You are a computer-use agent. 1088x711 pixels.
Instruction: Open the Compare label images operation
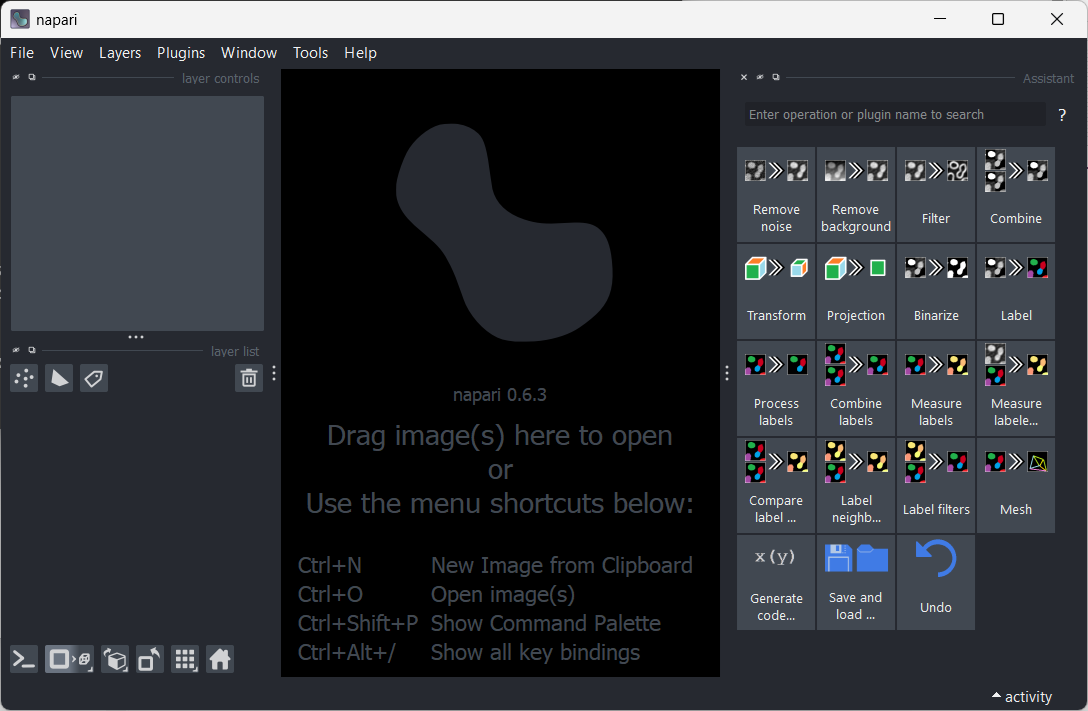click(776, 486)
